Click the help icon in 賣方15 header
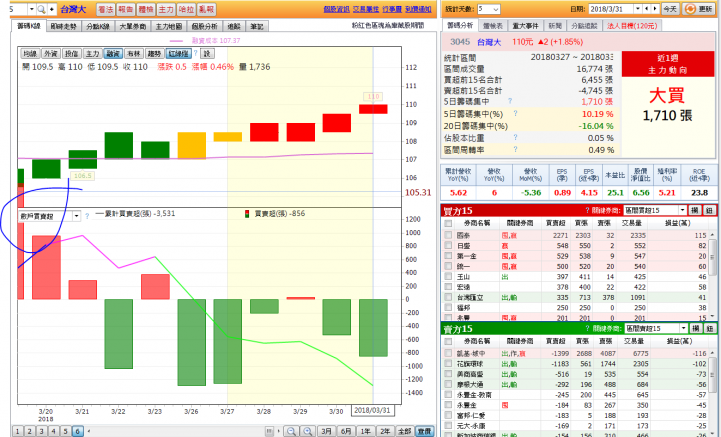Screen dimensions: 721x437 [x=588, y=328]
